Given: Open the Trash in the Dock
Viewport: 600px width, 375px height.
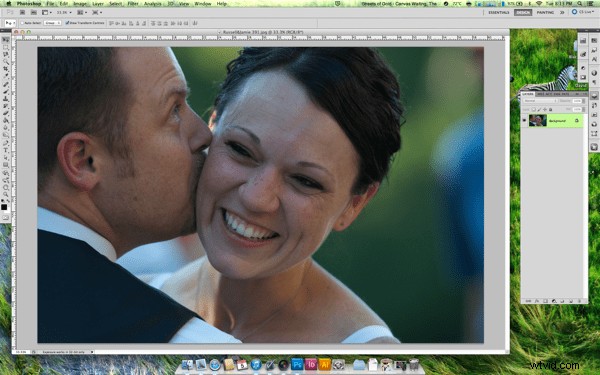Looking at the screenshot, I should [414, 364].
